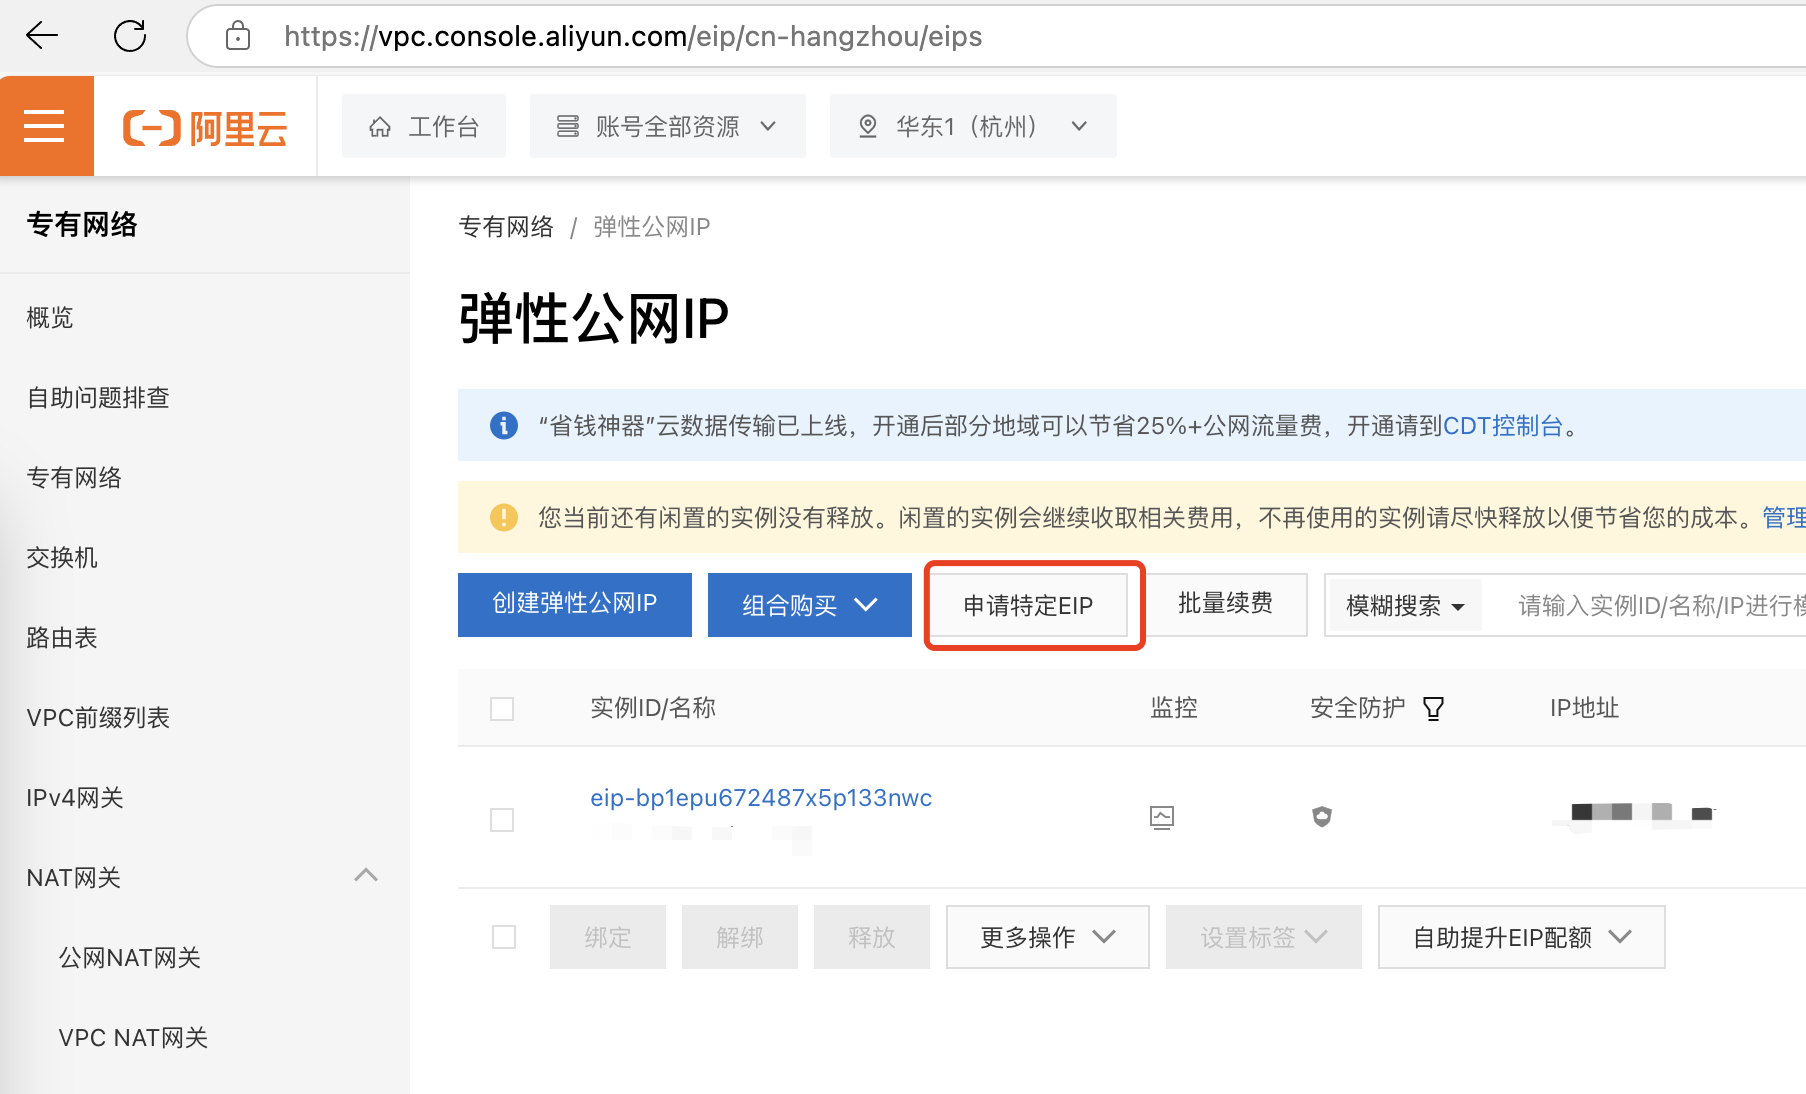Click the 创建弹性公网IP button
Screen dimensions: 1806x1094
[574, 604]
